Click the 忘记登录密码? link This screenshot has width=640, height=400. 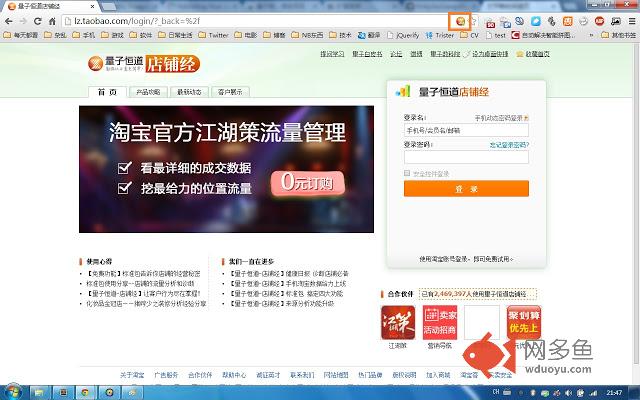[x=509, y=145]
